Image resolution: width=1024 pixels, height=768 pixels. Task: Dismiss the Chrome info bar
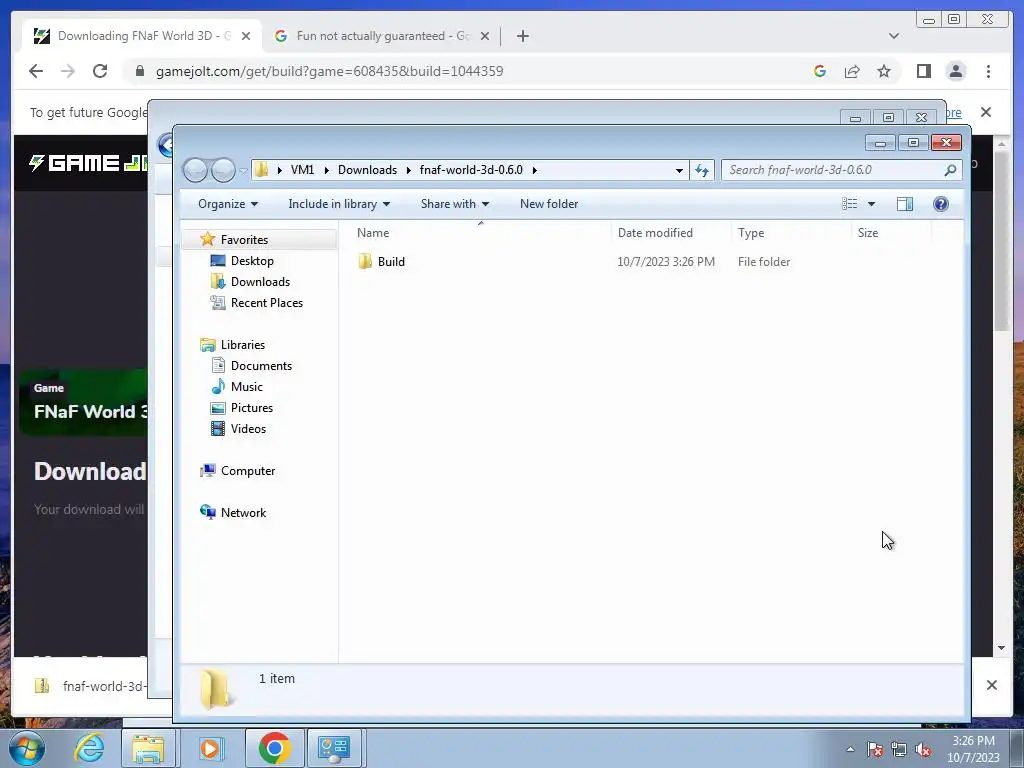(x=985, y=112)
